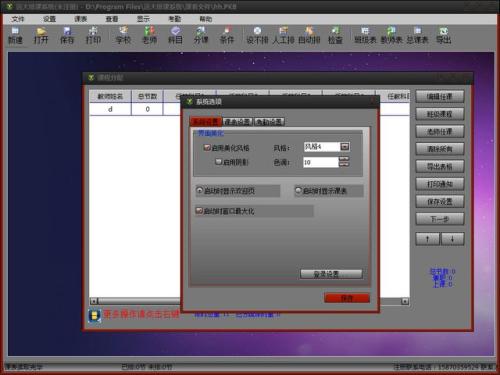The width and height of the screenshot is (500, 375).
Task: Enable the 启用阴影 shadow checkbox
Action: (219, 162)
